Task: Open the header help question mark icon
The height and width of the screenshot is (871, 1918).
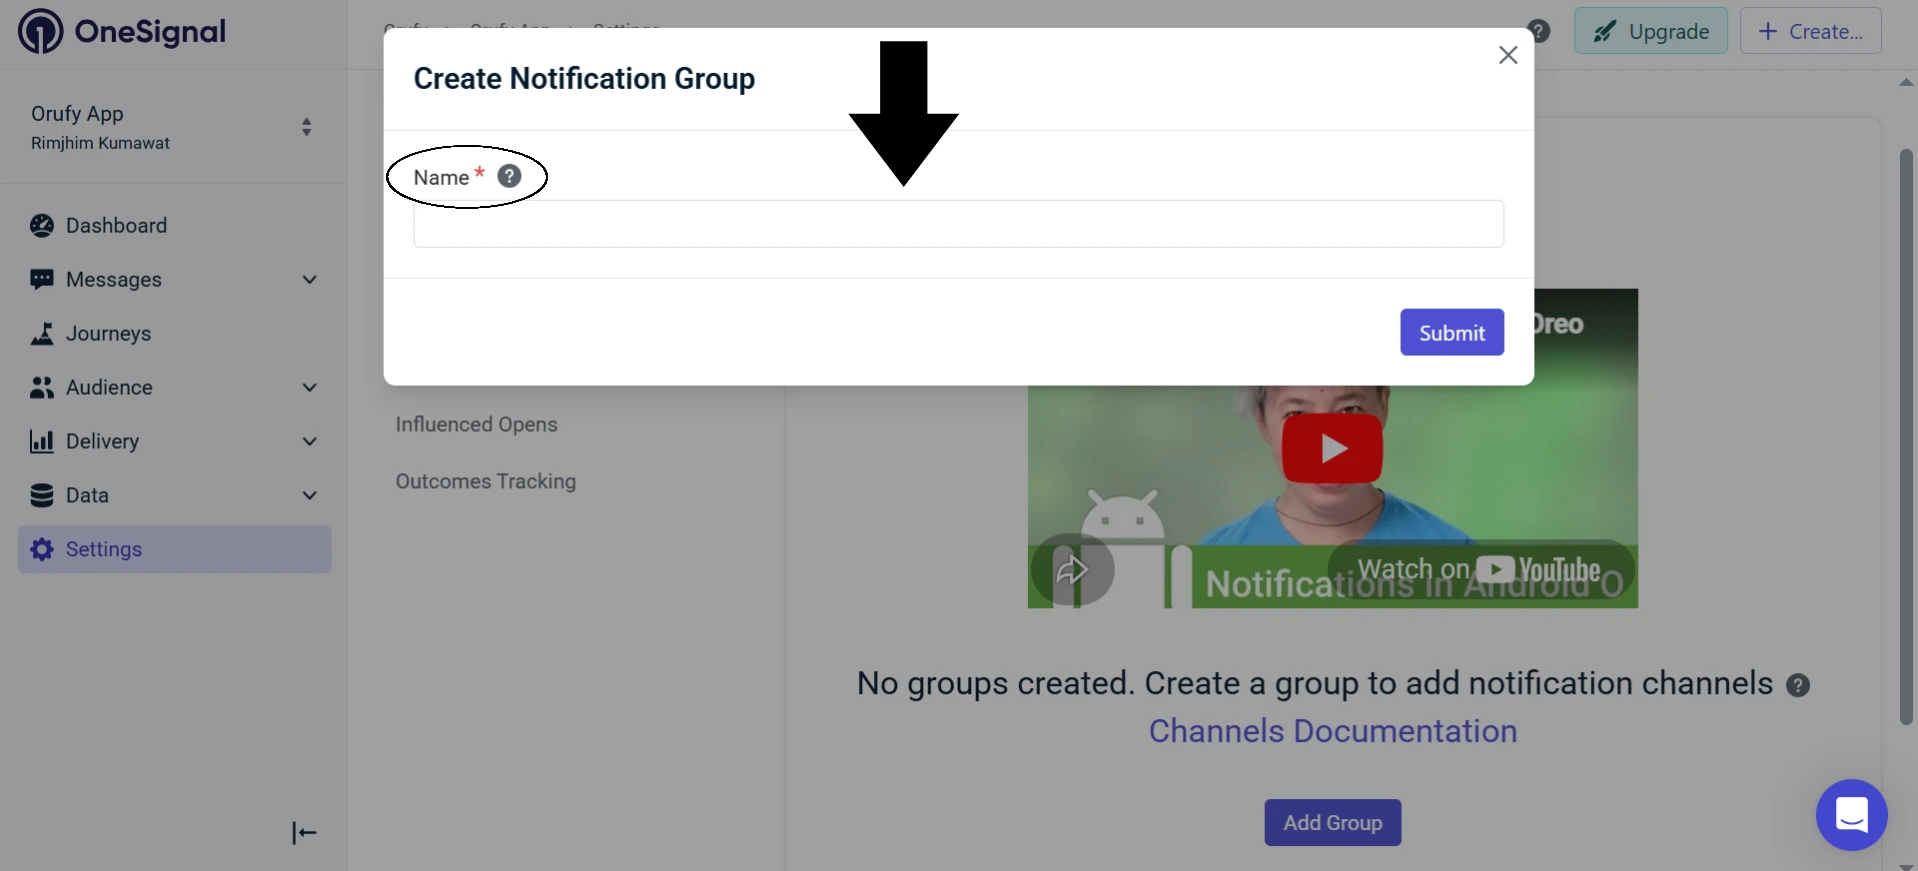Action: tap(1539, 31)
